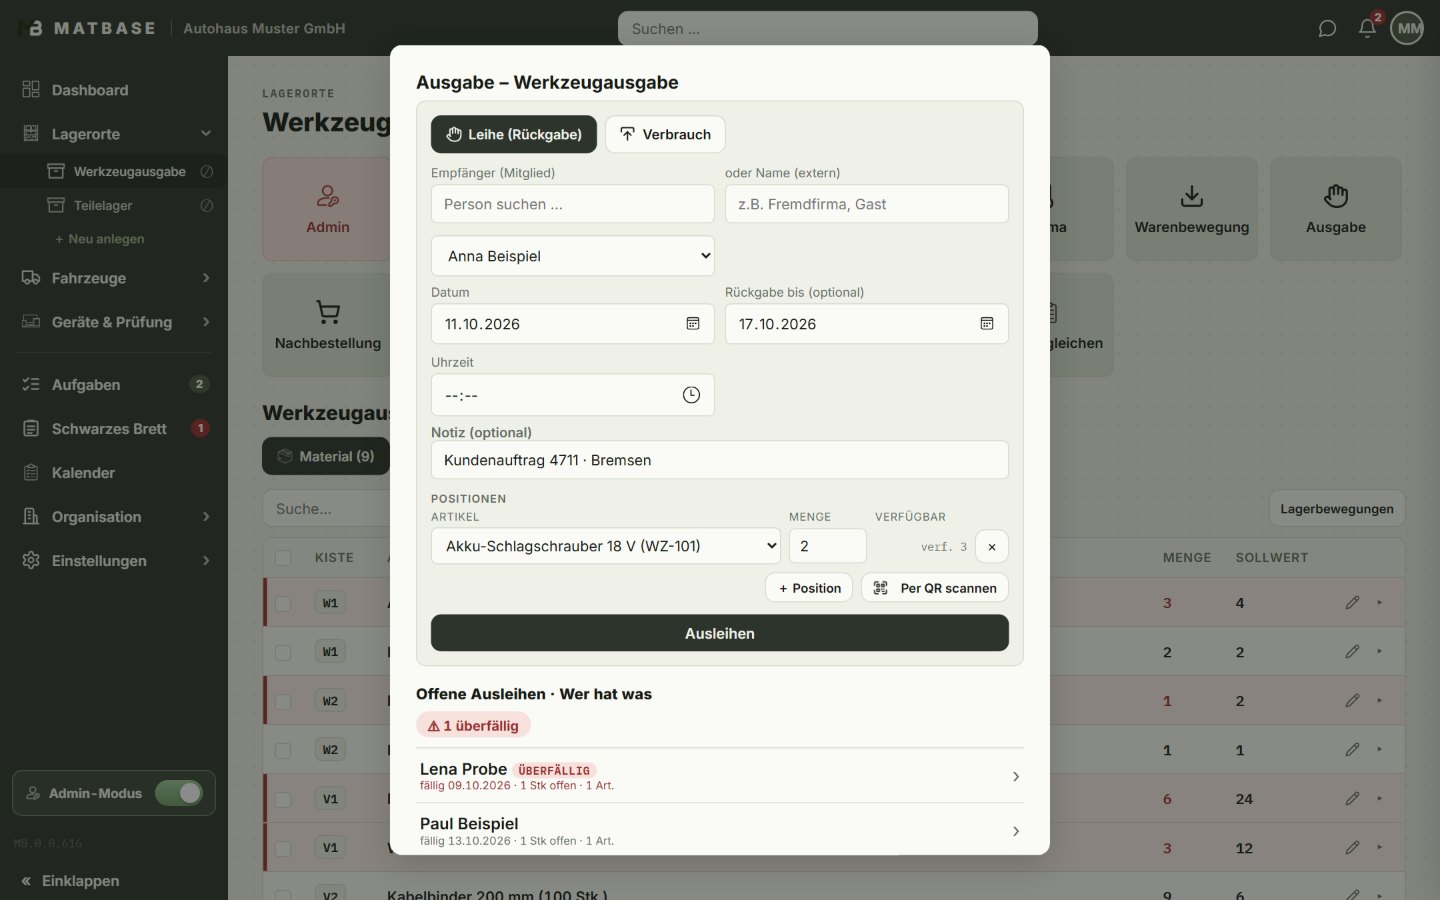Open the Artikel dropdown for Akku-Schlagschrauber
1440x900 pixels.
pyautogui.click(x=606, y=546)
